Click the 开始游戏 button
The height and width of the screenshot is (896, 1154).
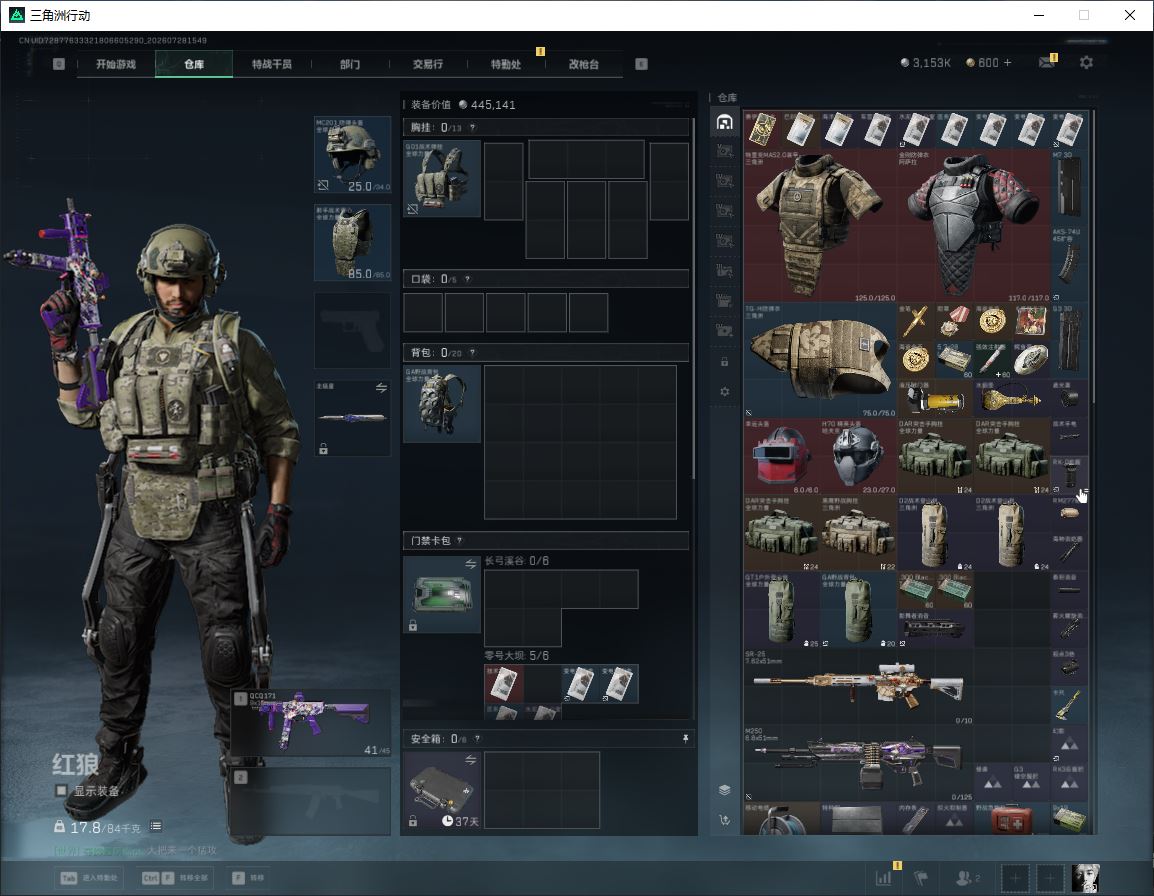(x=116, y=64)
